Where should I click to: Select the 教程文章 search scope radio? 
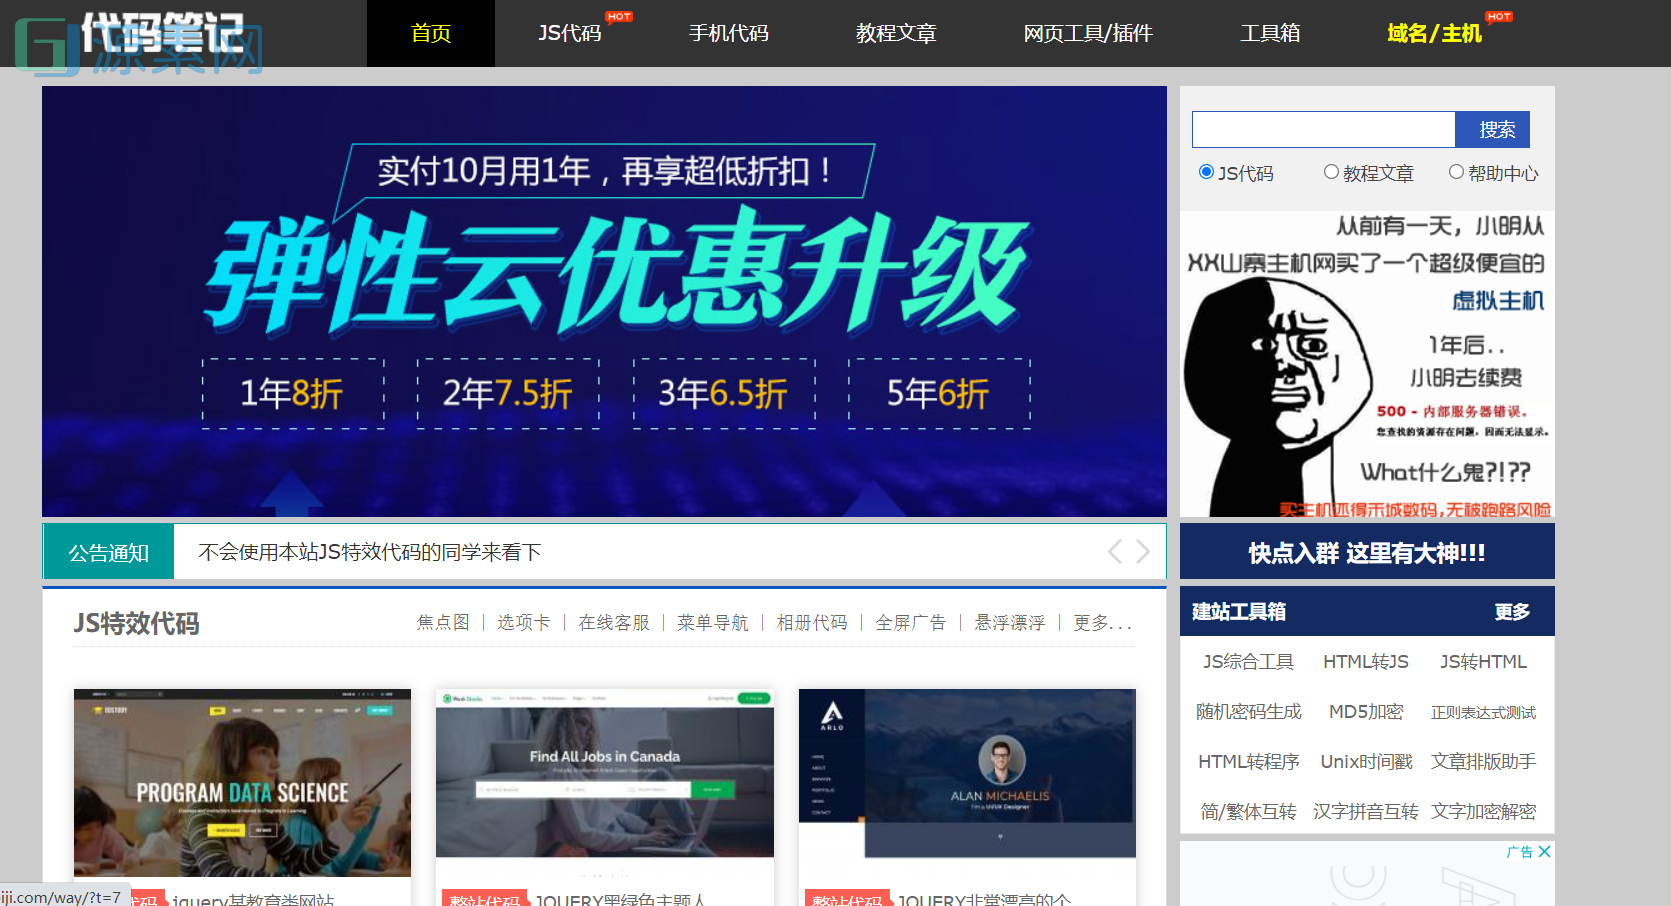pos(1331,171)
